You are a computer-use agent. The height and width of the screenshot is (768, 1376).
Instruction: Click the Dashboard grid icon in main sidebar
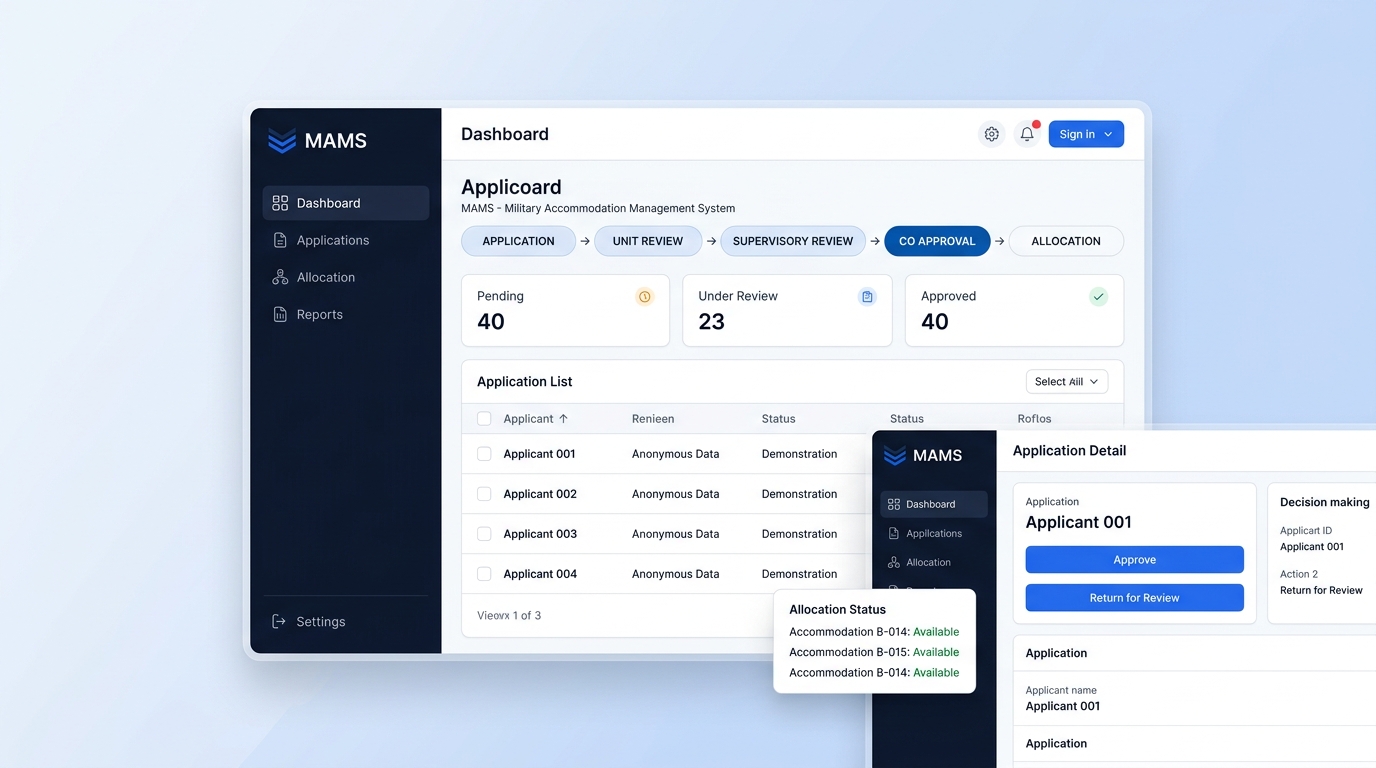click(280, 203)
